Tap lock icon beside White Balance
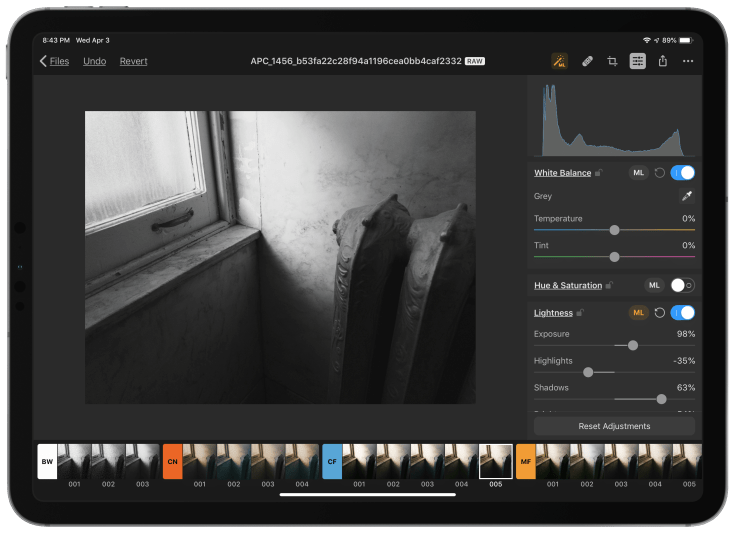Screen dimensions: 736x534 [598, 173]
